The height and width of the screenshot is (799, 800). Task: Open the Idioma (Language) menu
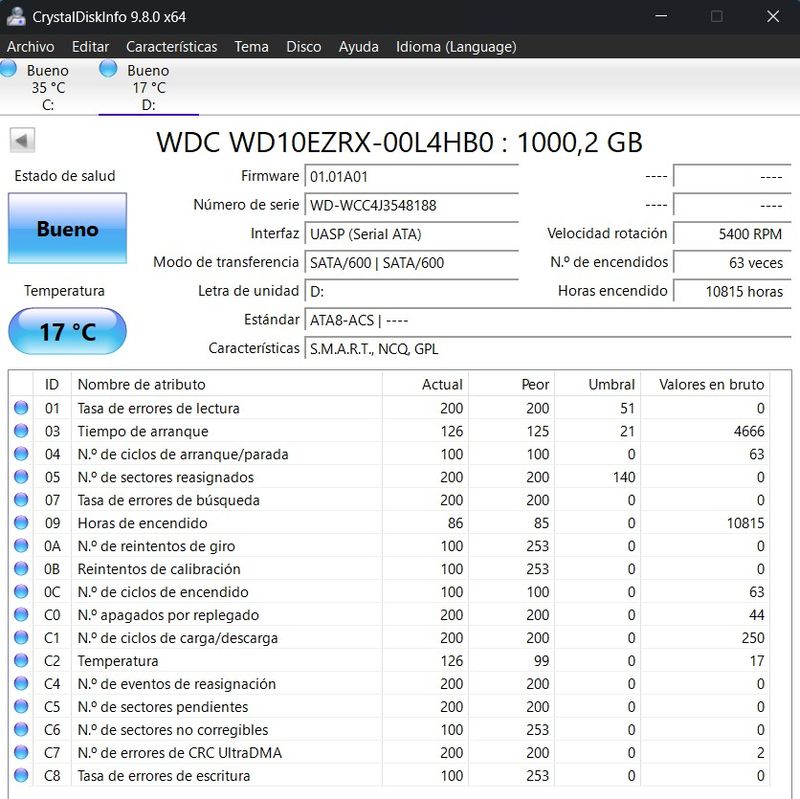point(456,47)
